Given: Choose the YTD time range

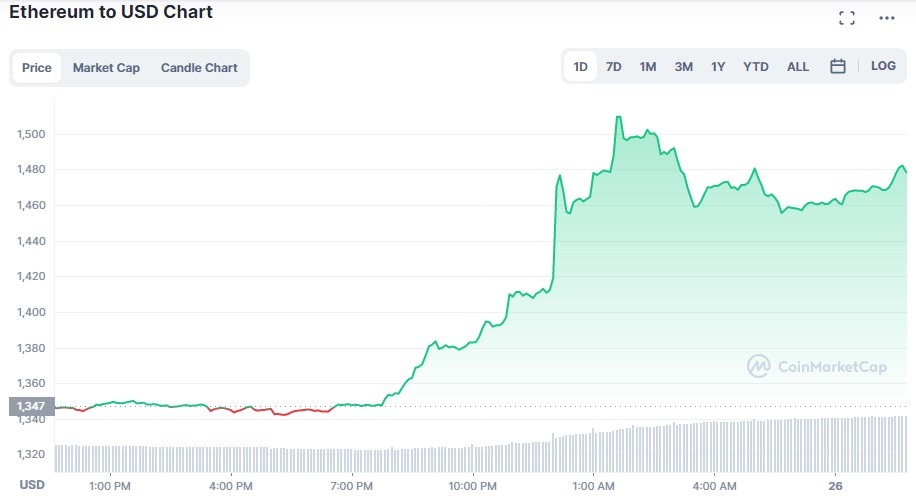Looking at the screenshot, I should tap(756, 67).
